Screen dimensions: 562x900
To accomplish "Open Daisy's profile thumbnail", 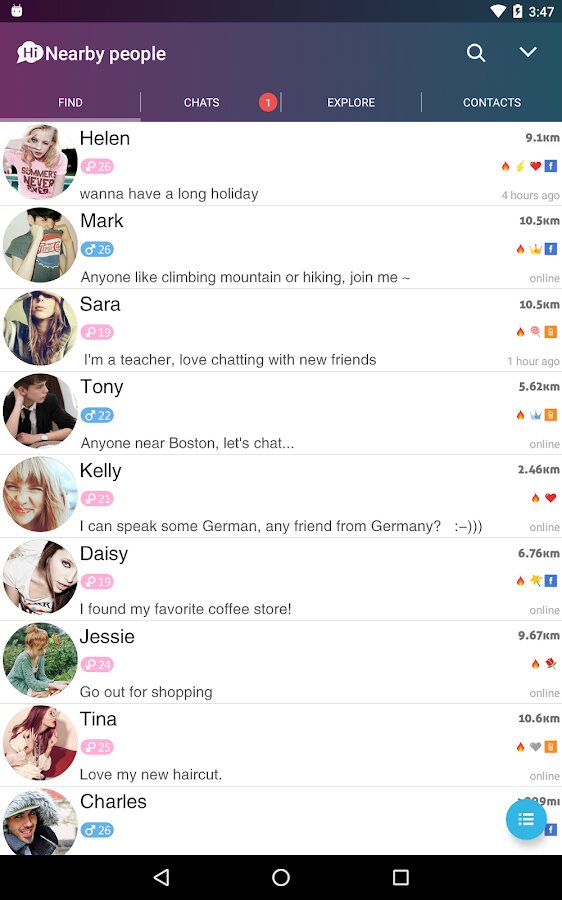I will [x=40, y=577].
